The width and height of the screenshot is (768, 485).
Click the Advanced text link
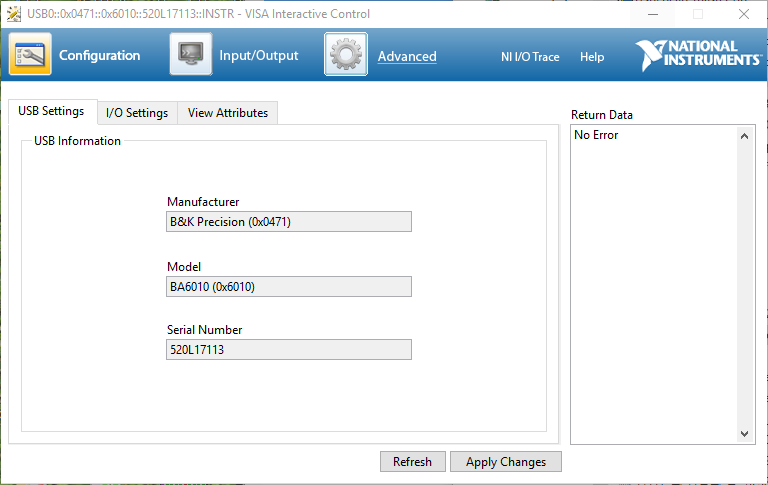coord(407,57)
